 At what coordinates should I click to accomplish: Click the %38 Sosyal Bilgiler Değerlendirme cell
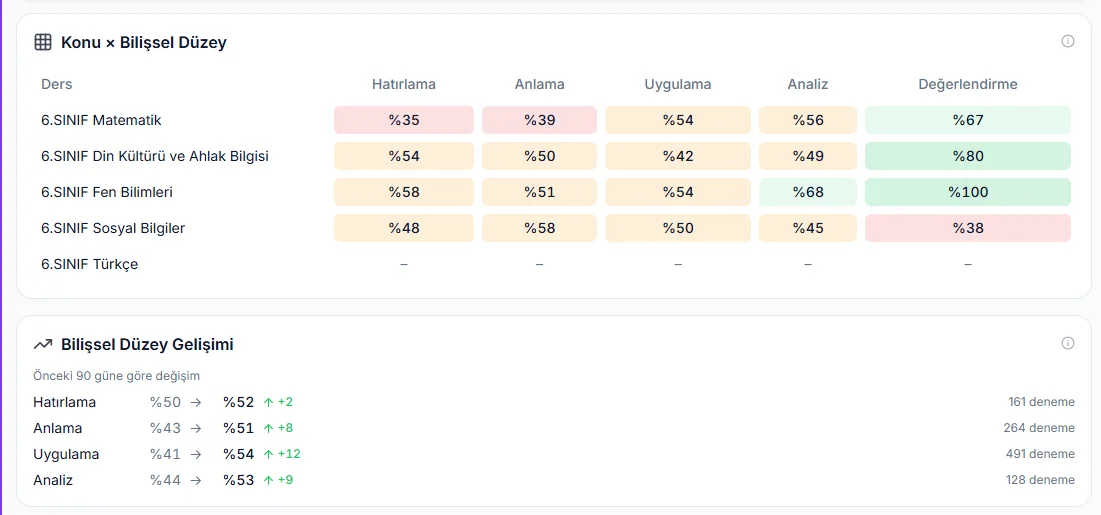(968, 228)
